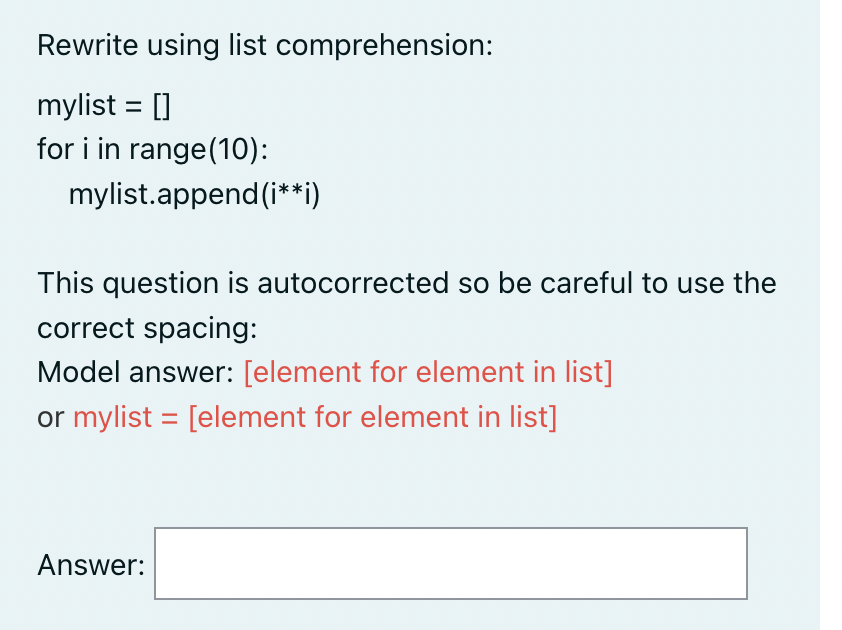Click the red '[element for element in list]' model answer
Screen dimensions: 842x630
pos(428,372)
